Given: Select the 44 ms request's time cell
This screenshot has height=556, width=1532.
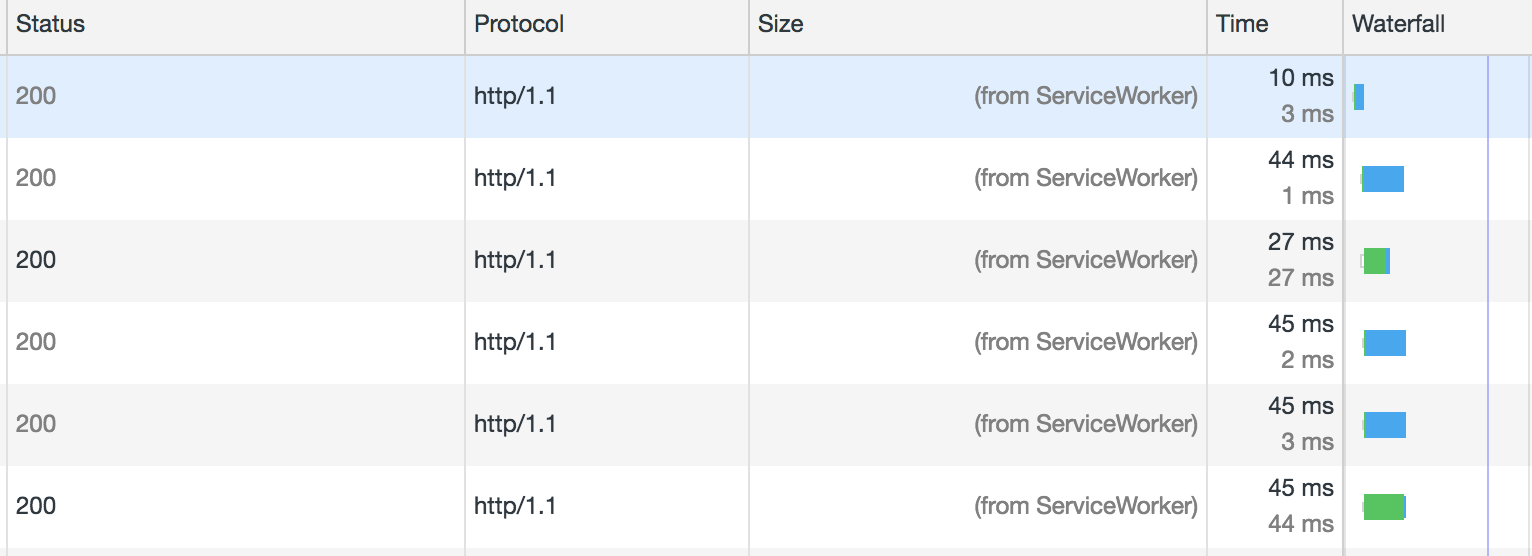Looking at the screenshot, I should click(x=1300, y=178).
